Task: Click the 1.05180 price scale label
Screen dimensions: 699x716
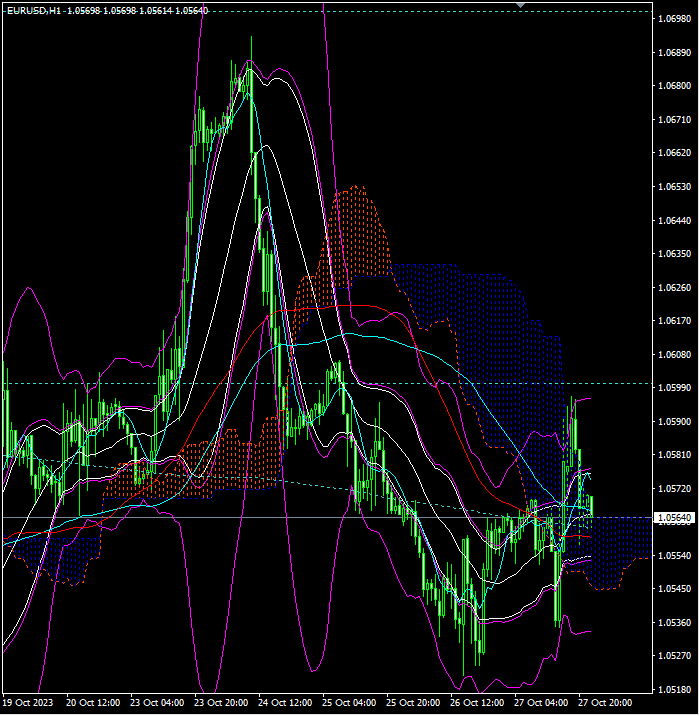Action: tap(674, 690)
